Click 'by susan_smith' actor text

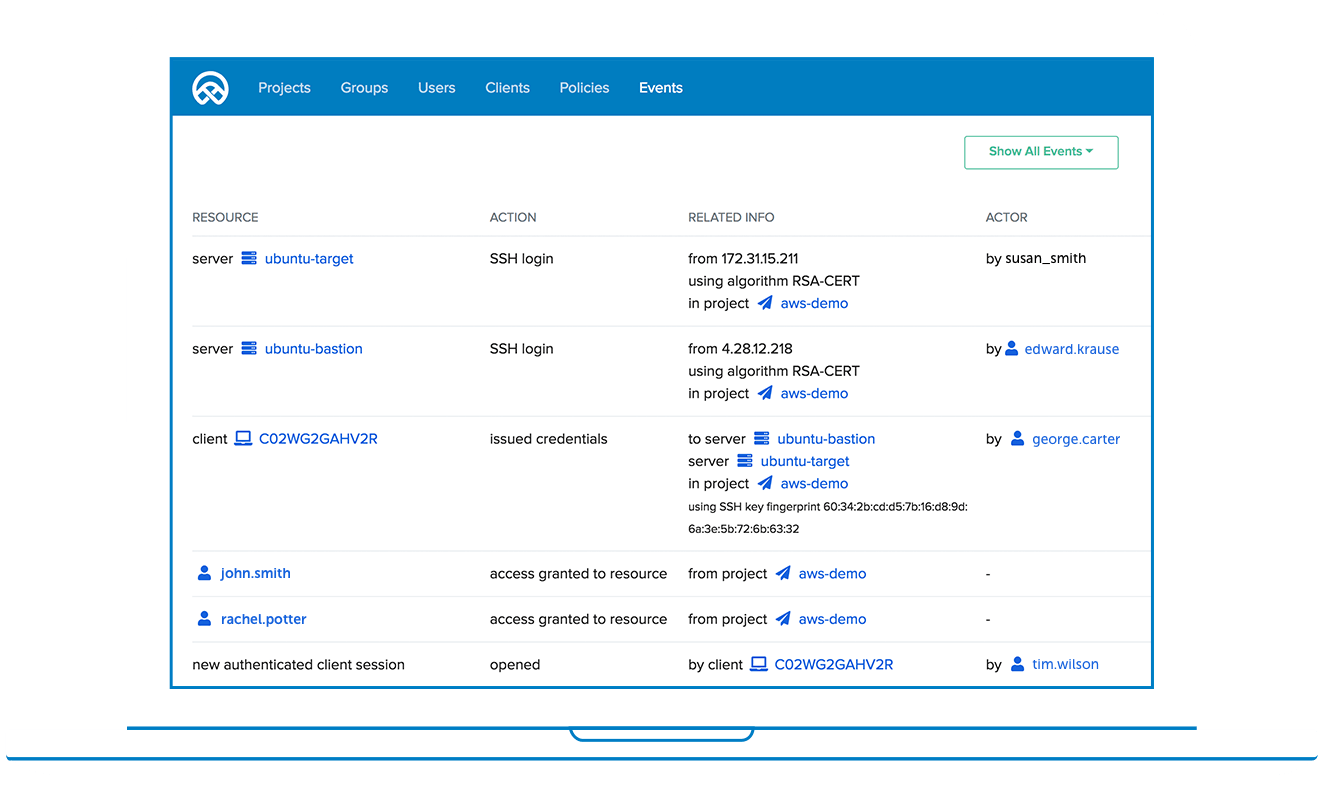click(x=1036, y=259)
